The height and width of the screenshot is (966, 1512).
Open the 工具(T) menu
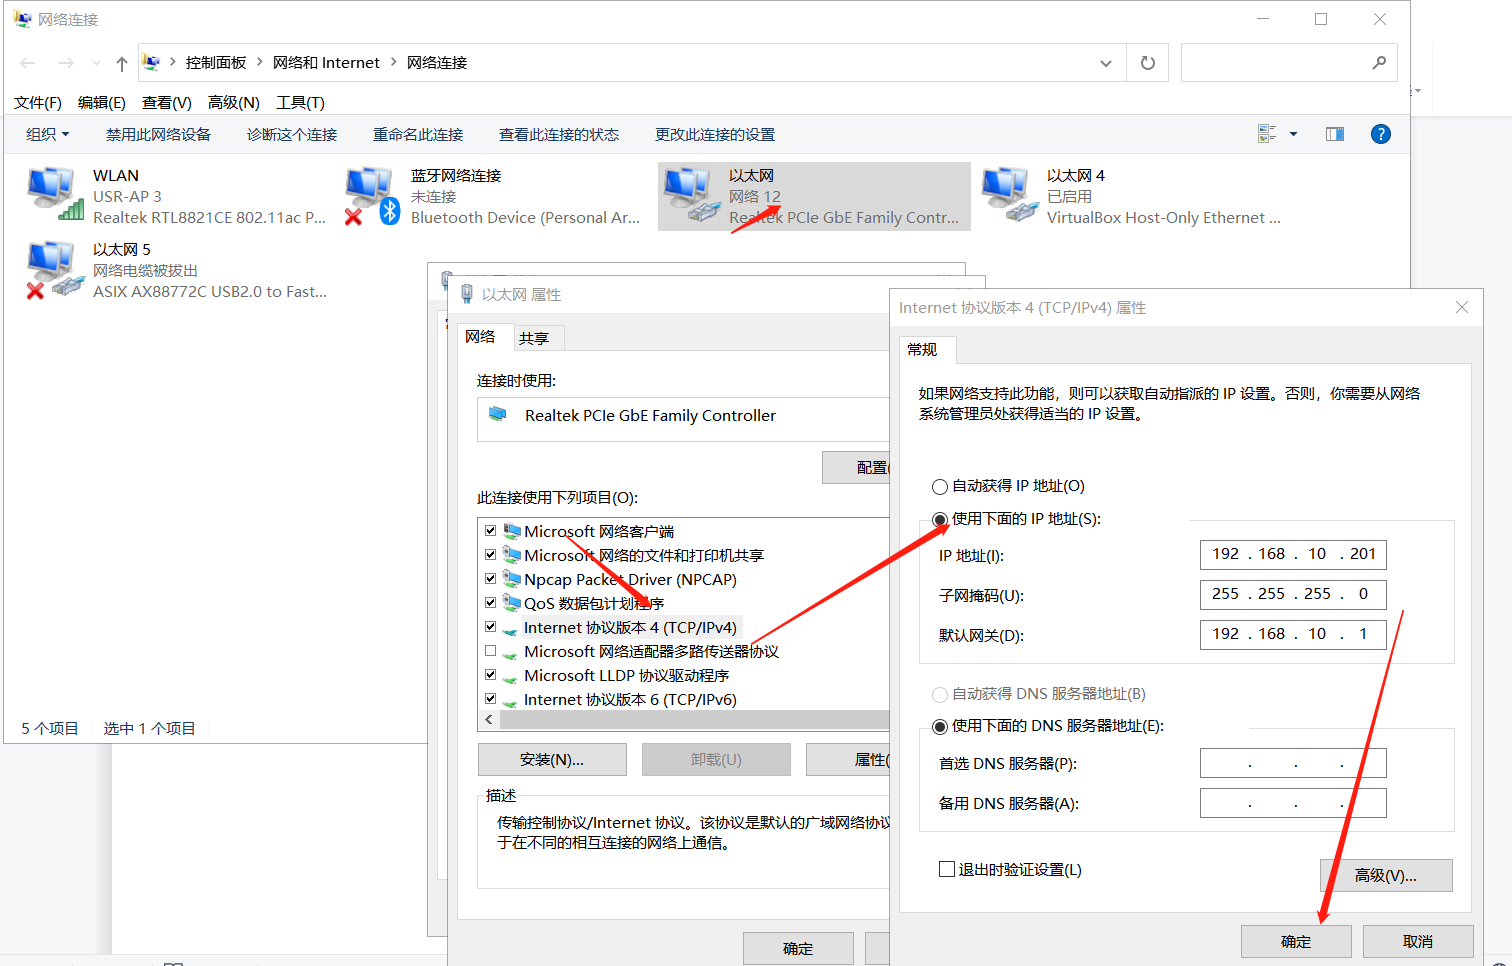pos(301,102)
